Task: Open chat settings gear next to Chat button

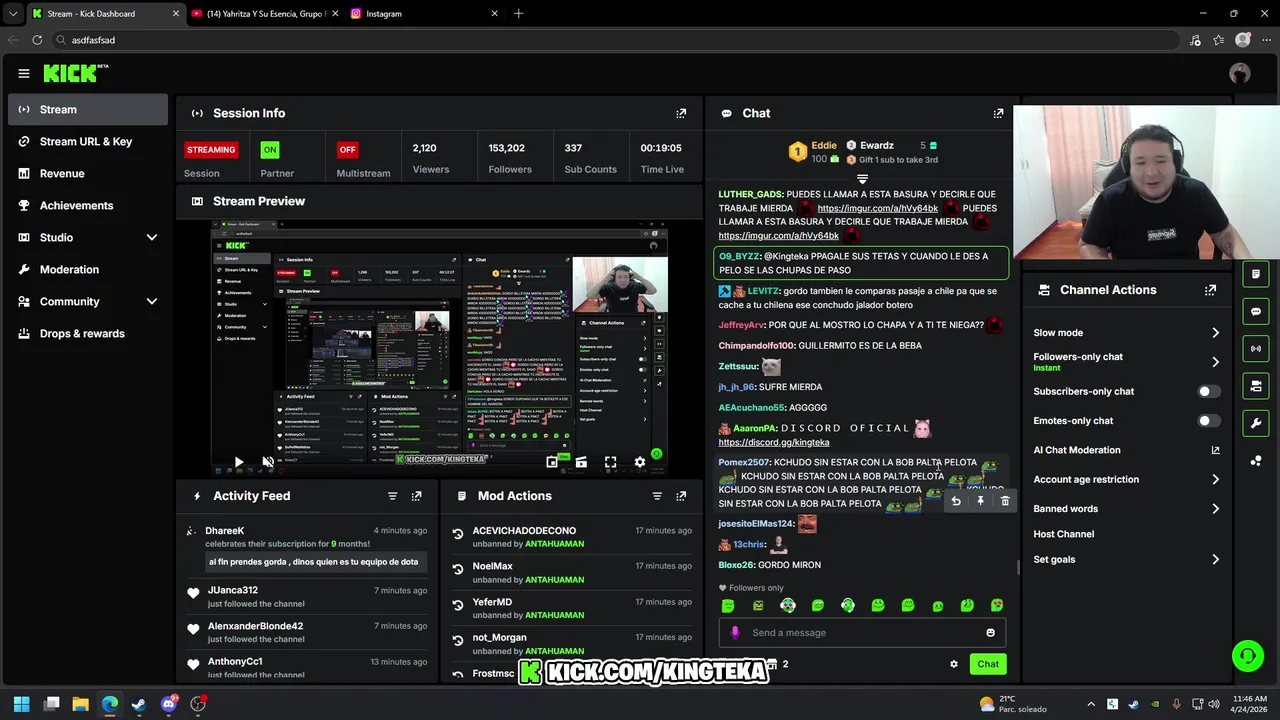Action: 954,664
